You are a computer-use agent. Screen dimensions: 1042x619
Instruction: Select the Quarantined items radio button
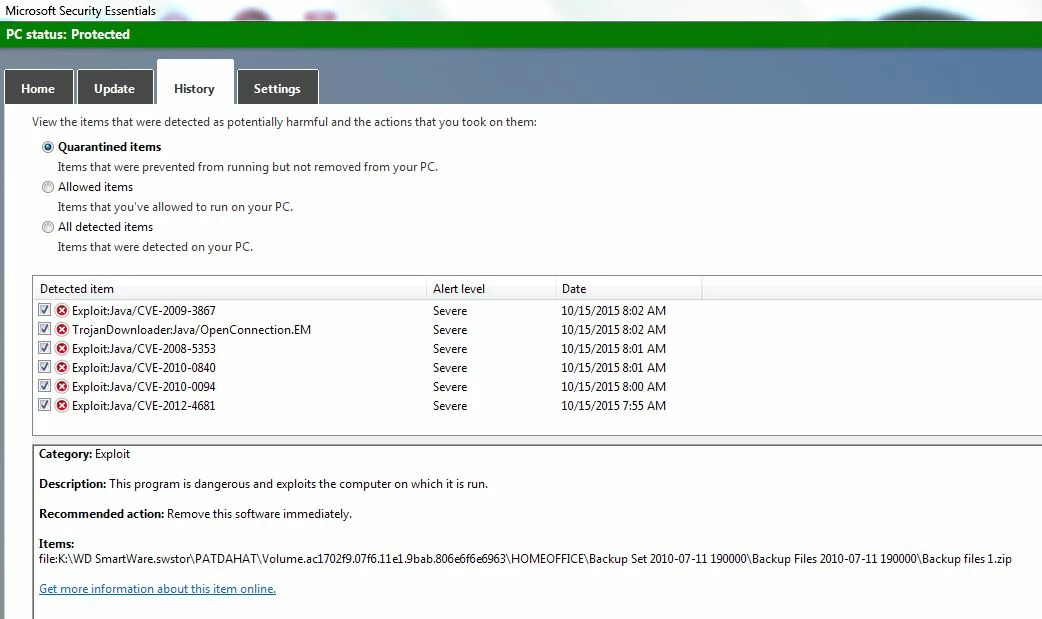click(x=48, y=147)
